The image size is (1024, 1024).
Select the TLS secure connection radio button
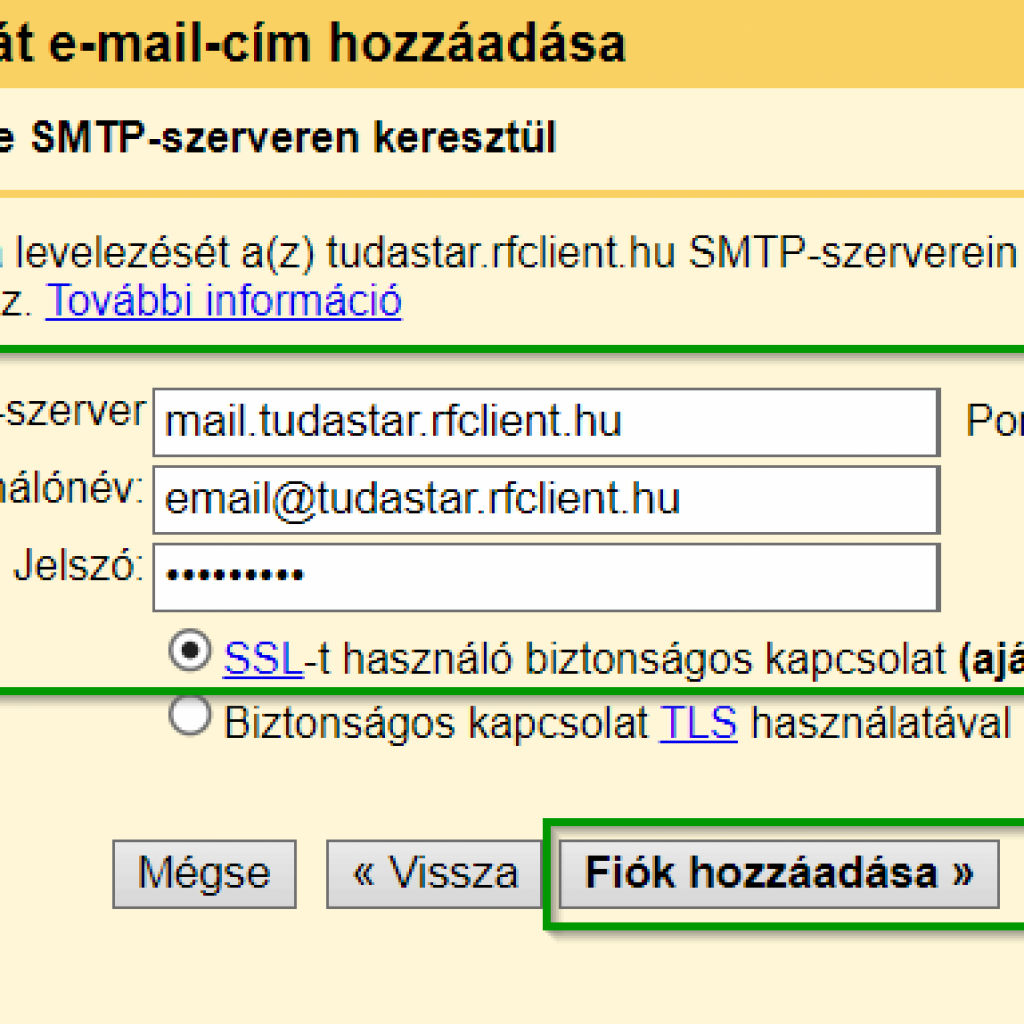tap(189, 715)
